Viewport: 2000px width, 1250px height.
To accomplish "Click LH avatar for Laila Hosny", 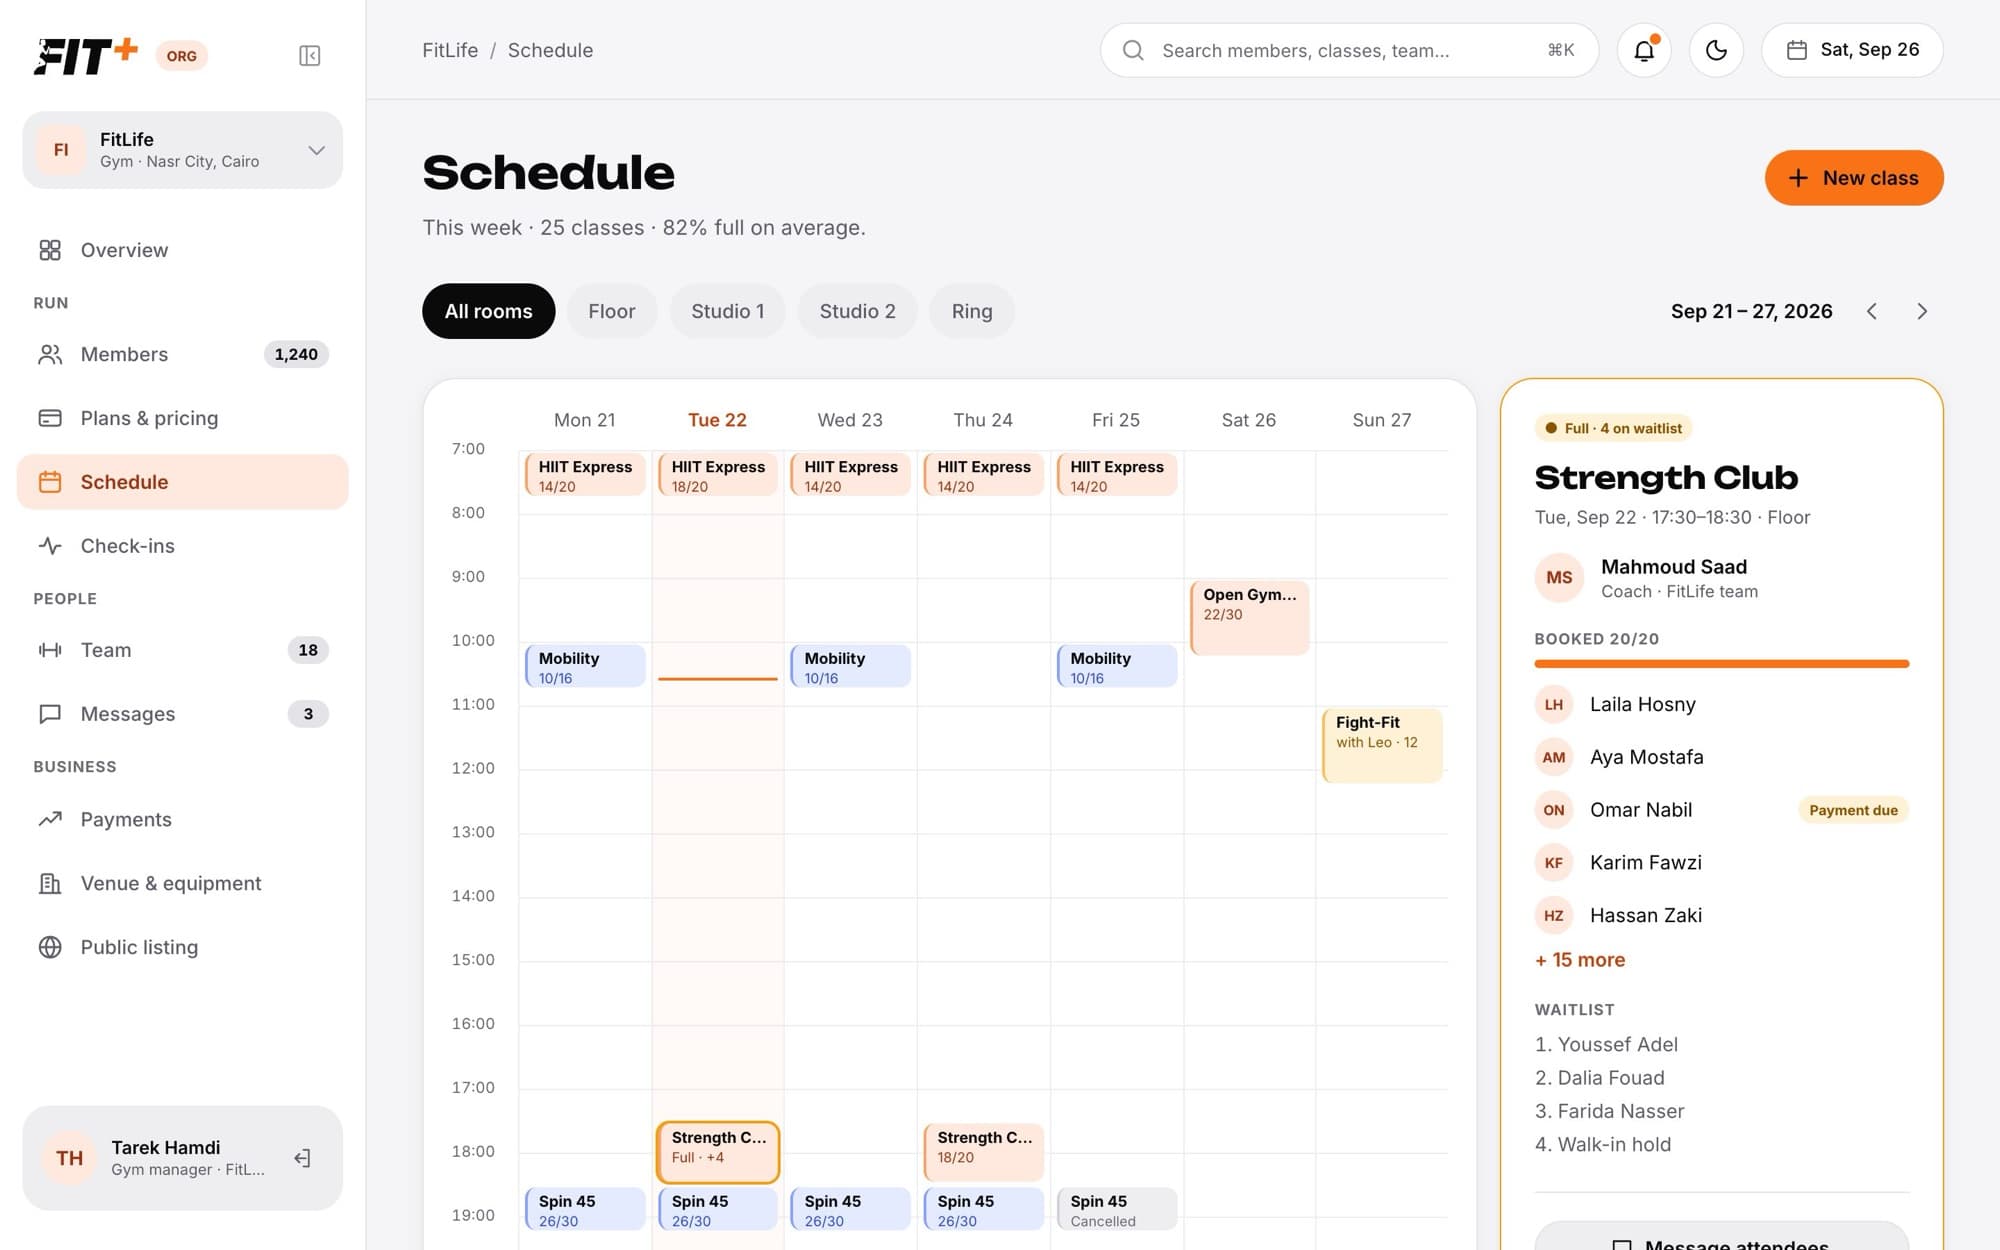I will (1554, 704).
